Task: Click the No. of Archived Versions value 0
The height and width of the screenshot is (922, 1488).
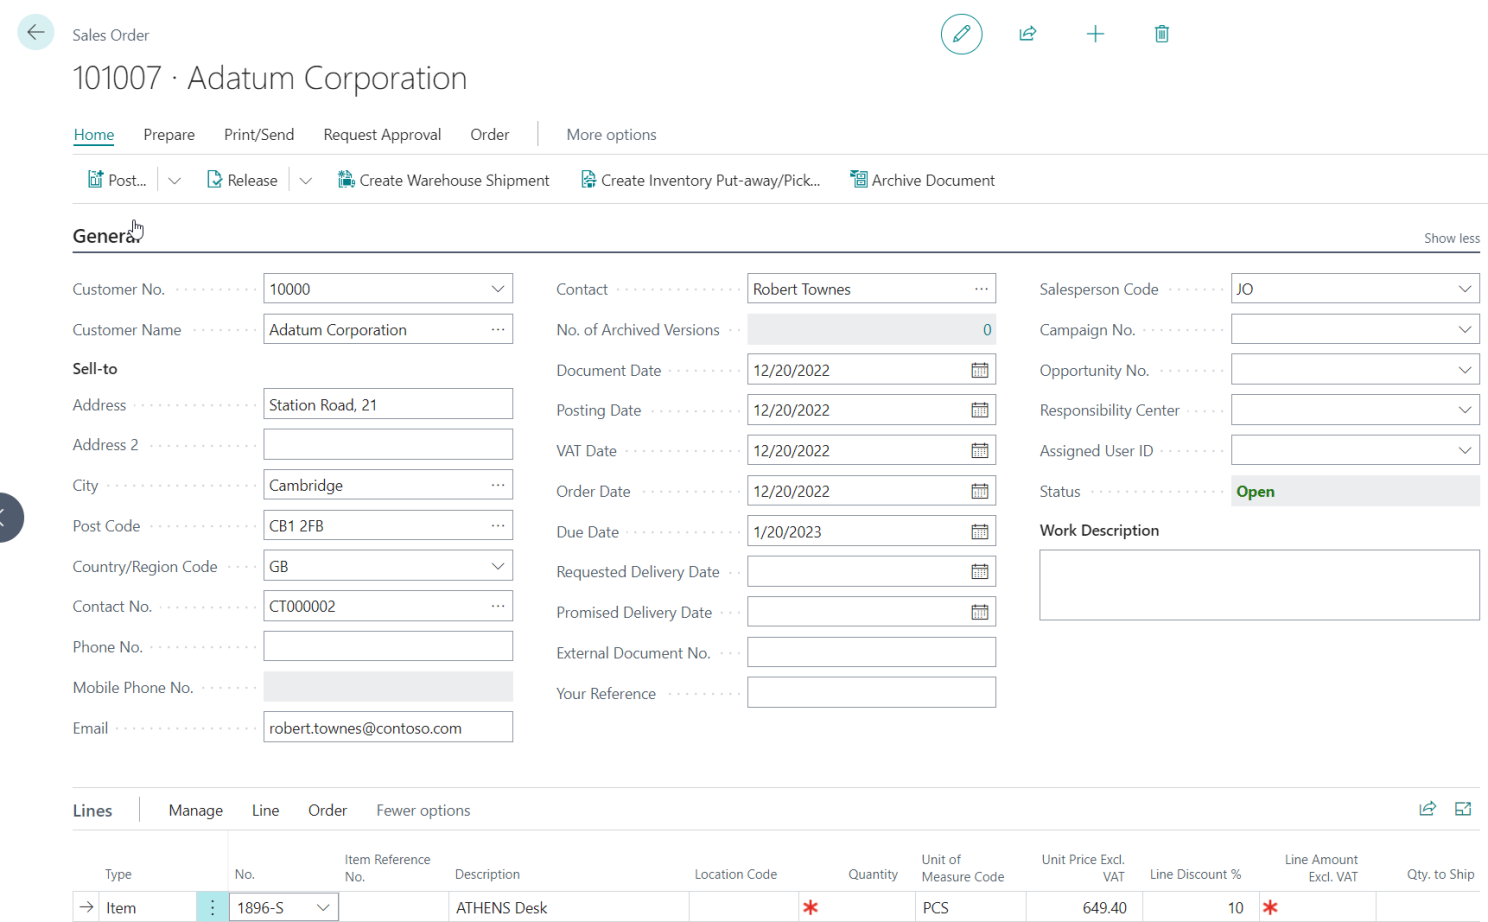Action: click(x=987, y=330)
